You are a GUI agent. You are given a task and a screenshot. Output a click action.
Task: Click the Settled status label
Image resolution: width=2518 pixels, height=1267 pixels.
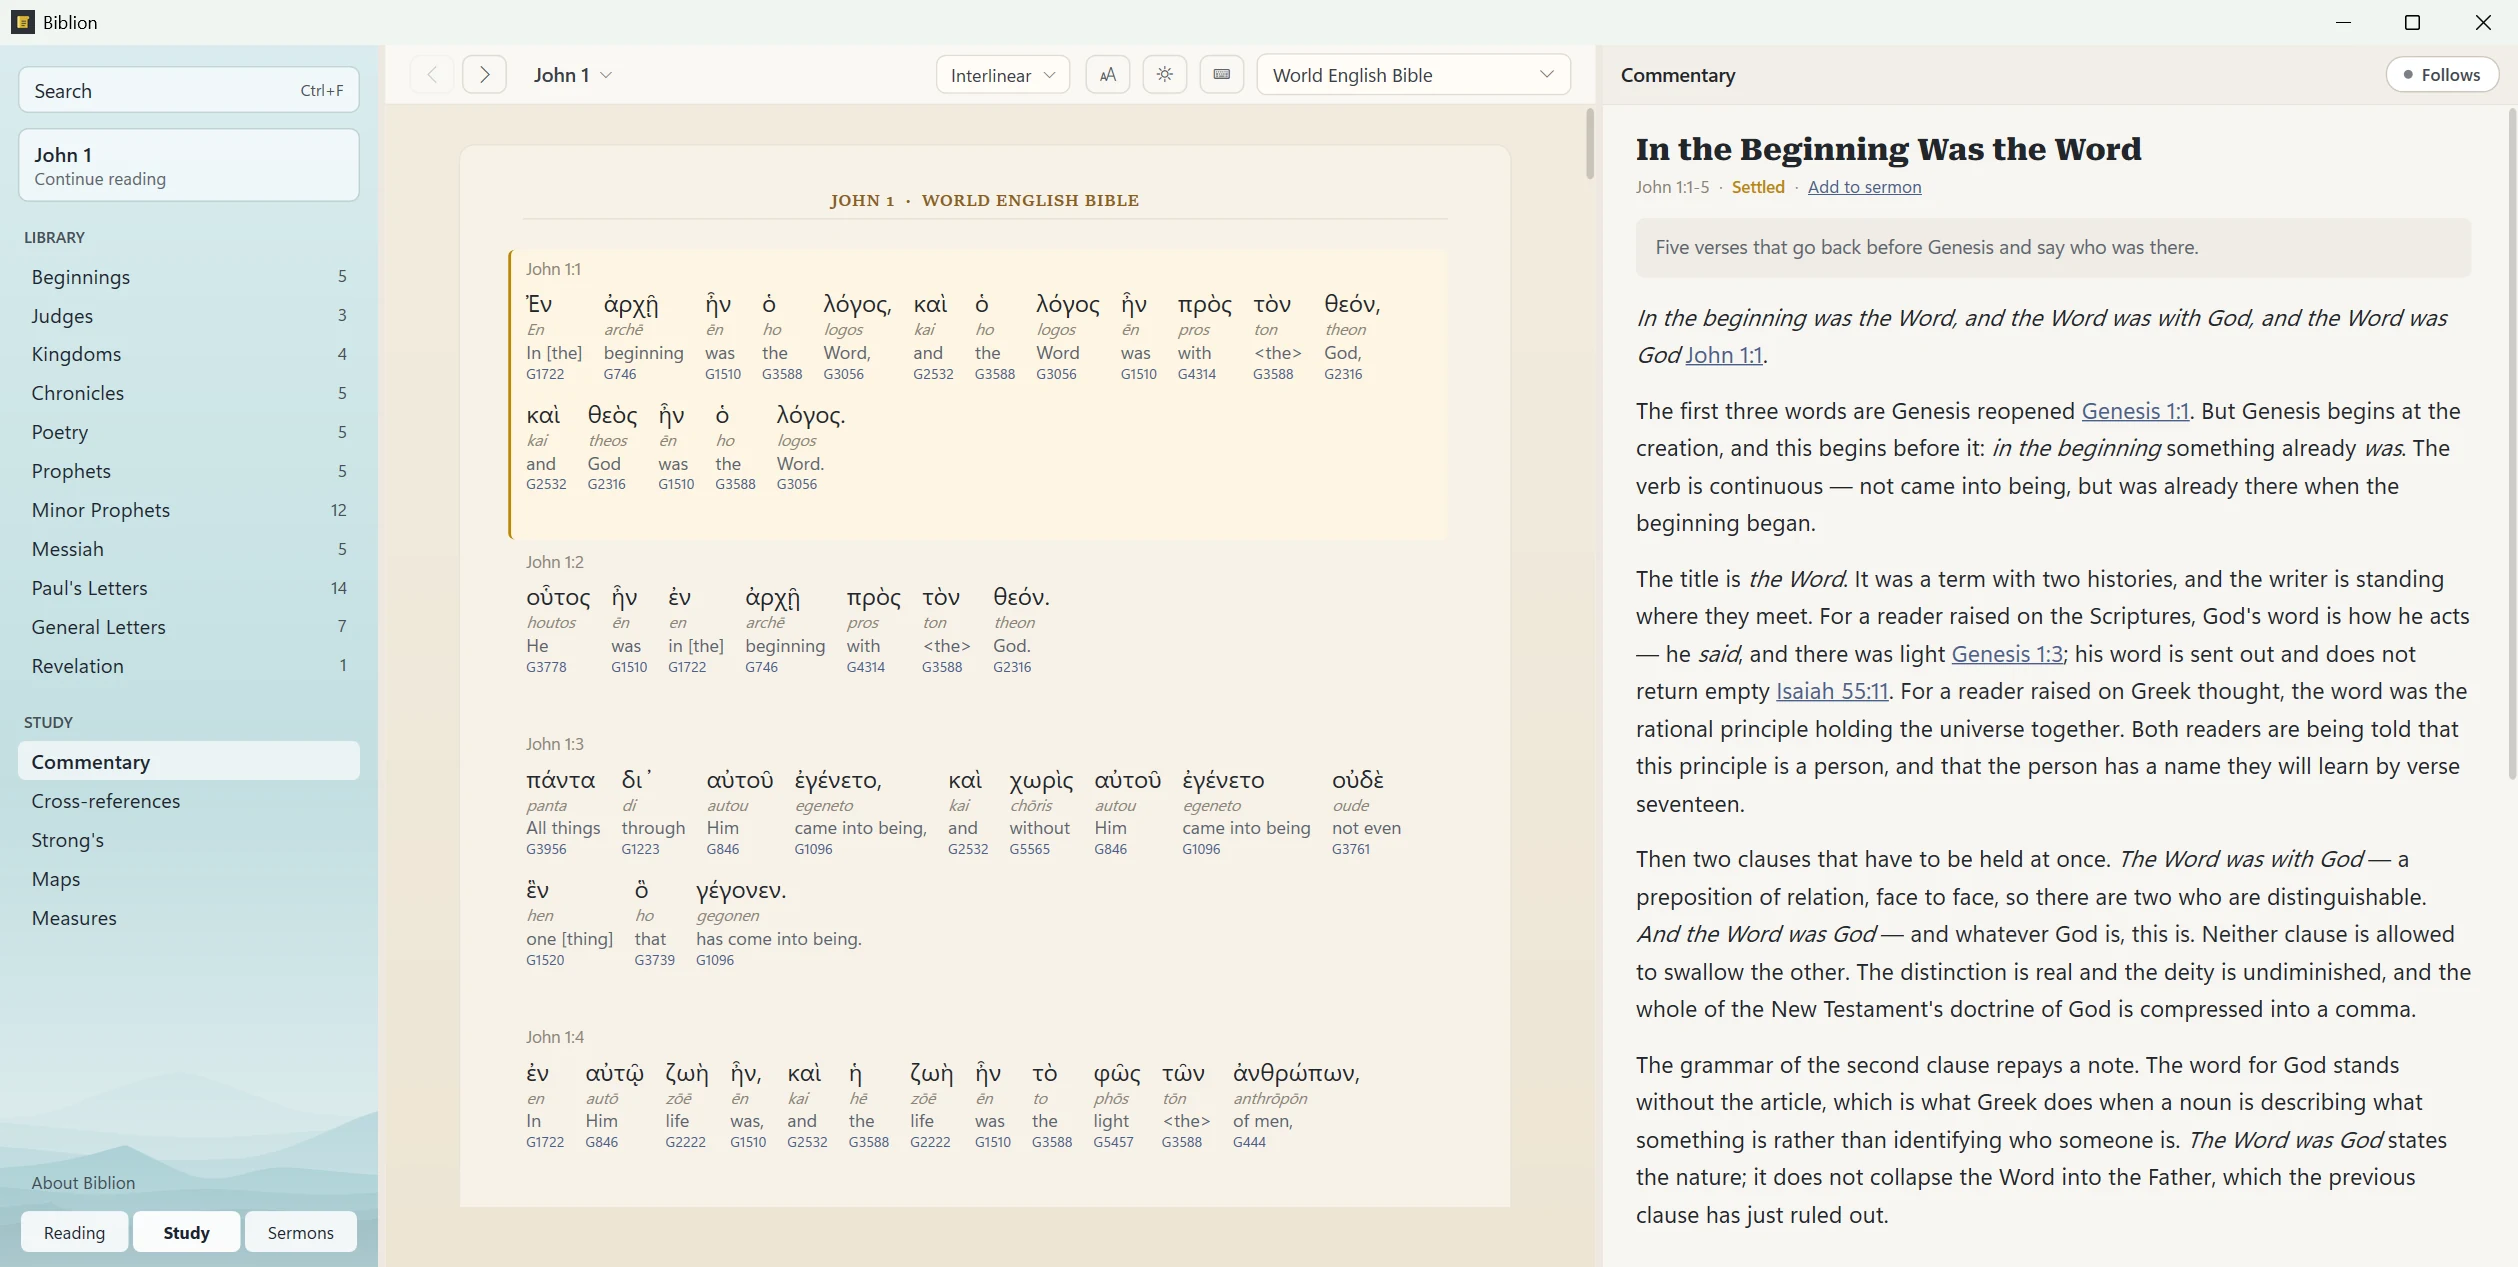point(1758,187)
